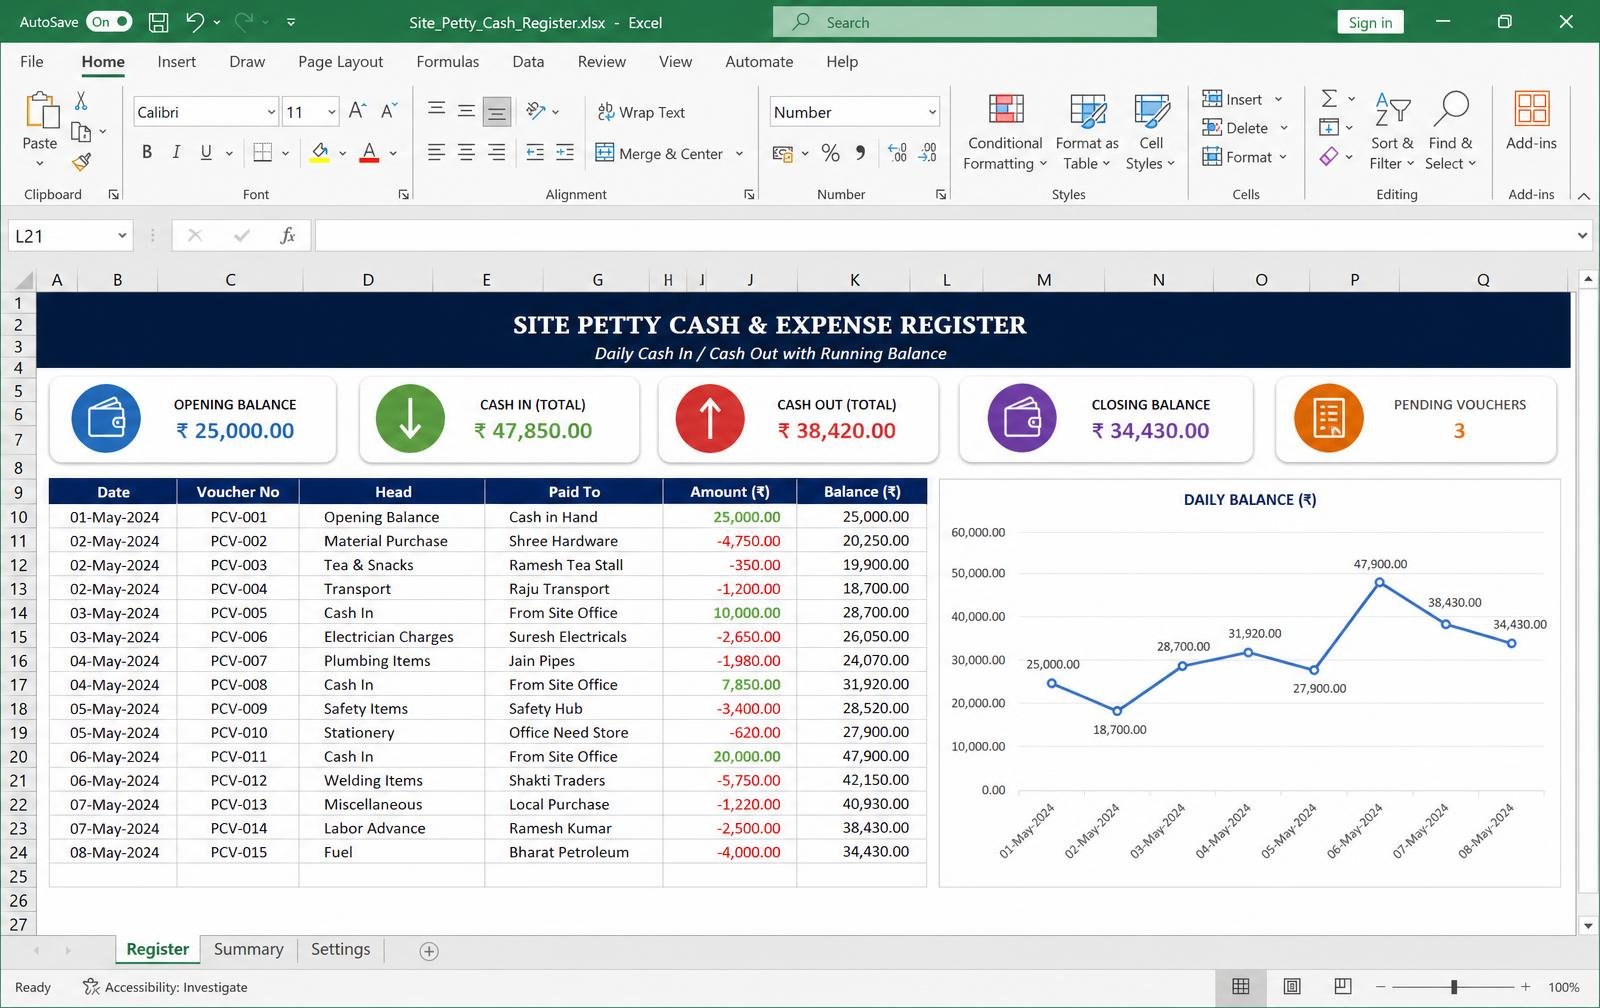
Task: Apply Borders using the grid icon
Action: [262, 152]
